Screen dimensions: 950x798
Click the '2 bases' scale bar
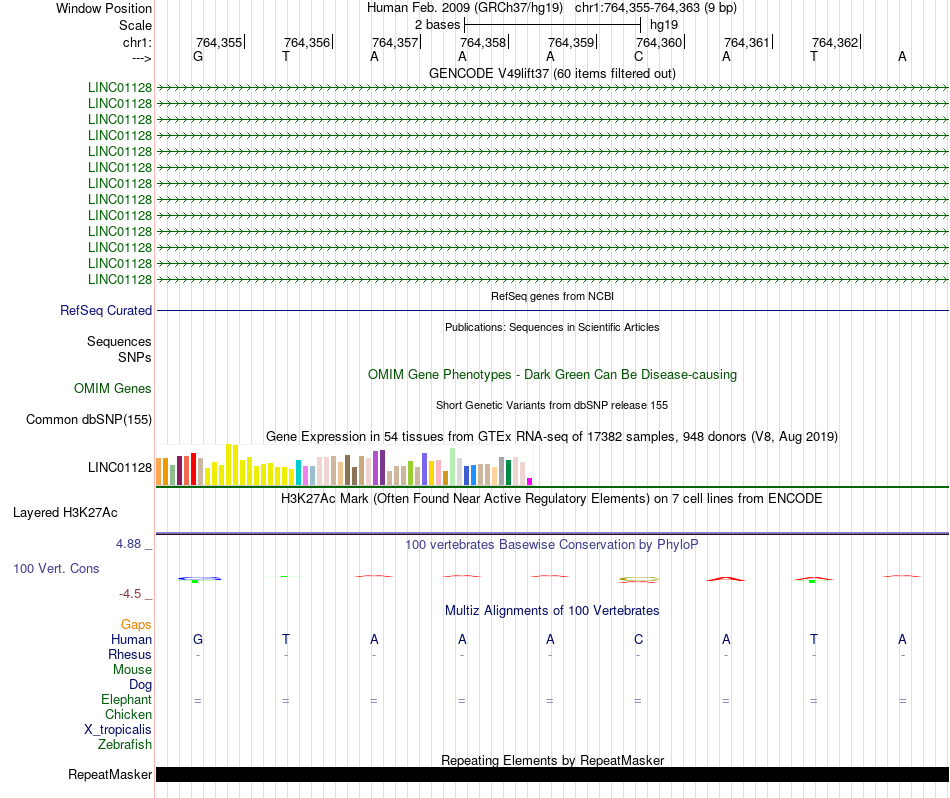click(x=552, y=25)
